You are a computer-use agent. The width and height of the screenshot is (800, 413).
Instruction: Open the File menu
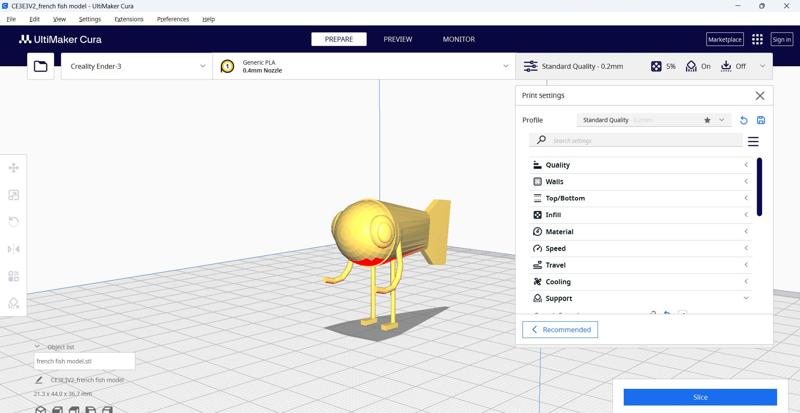click(x=11, y=19)
